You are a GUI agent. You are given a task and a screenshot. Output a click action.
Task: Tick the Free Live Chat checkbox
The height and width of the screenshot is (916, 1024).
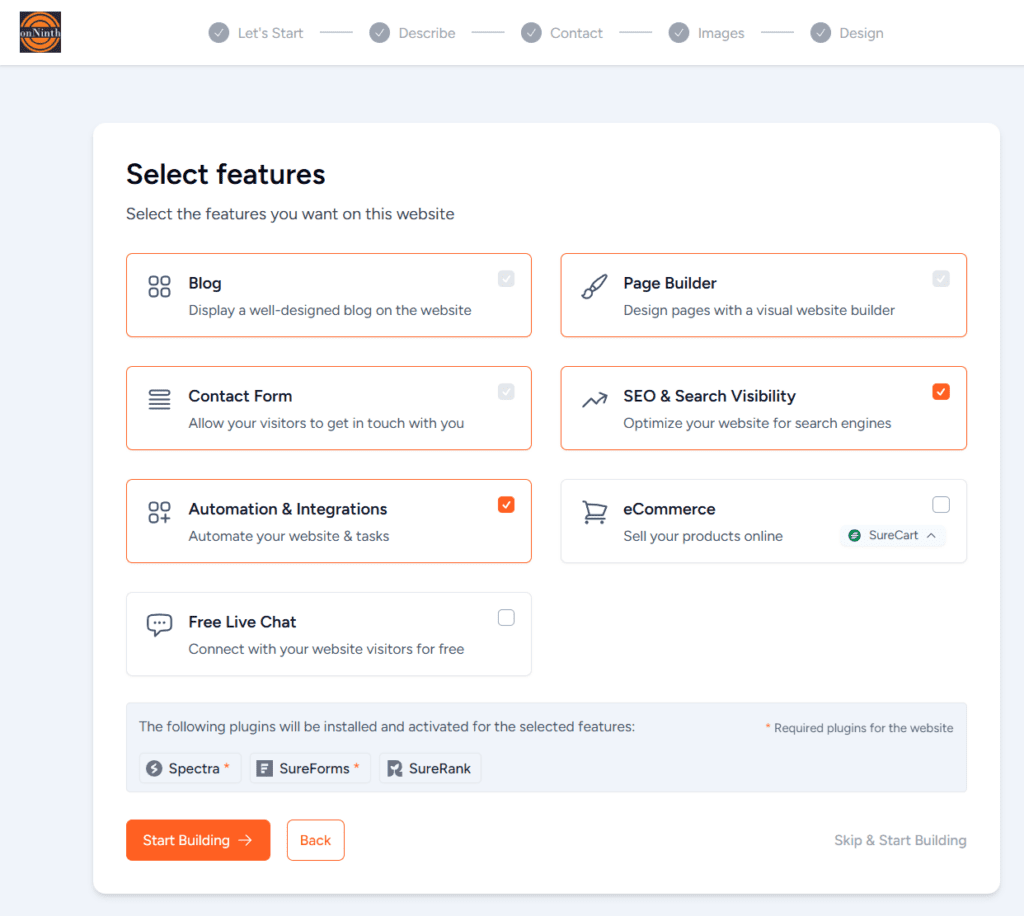pyautogui.click(x=506, y=618)
